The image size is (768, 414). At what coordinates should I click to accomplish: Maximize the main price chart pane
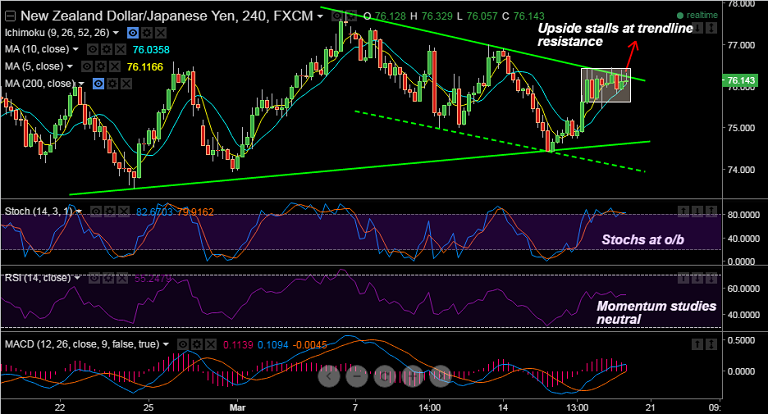point(711,28)
